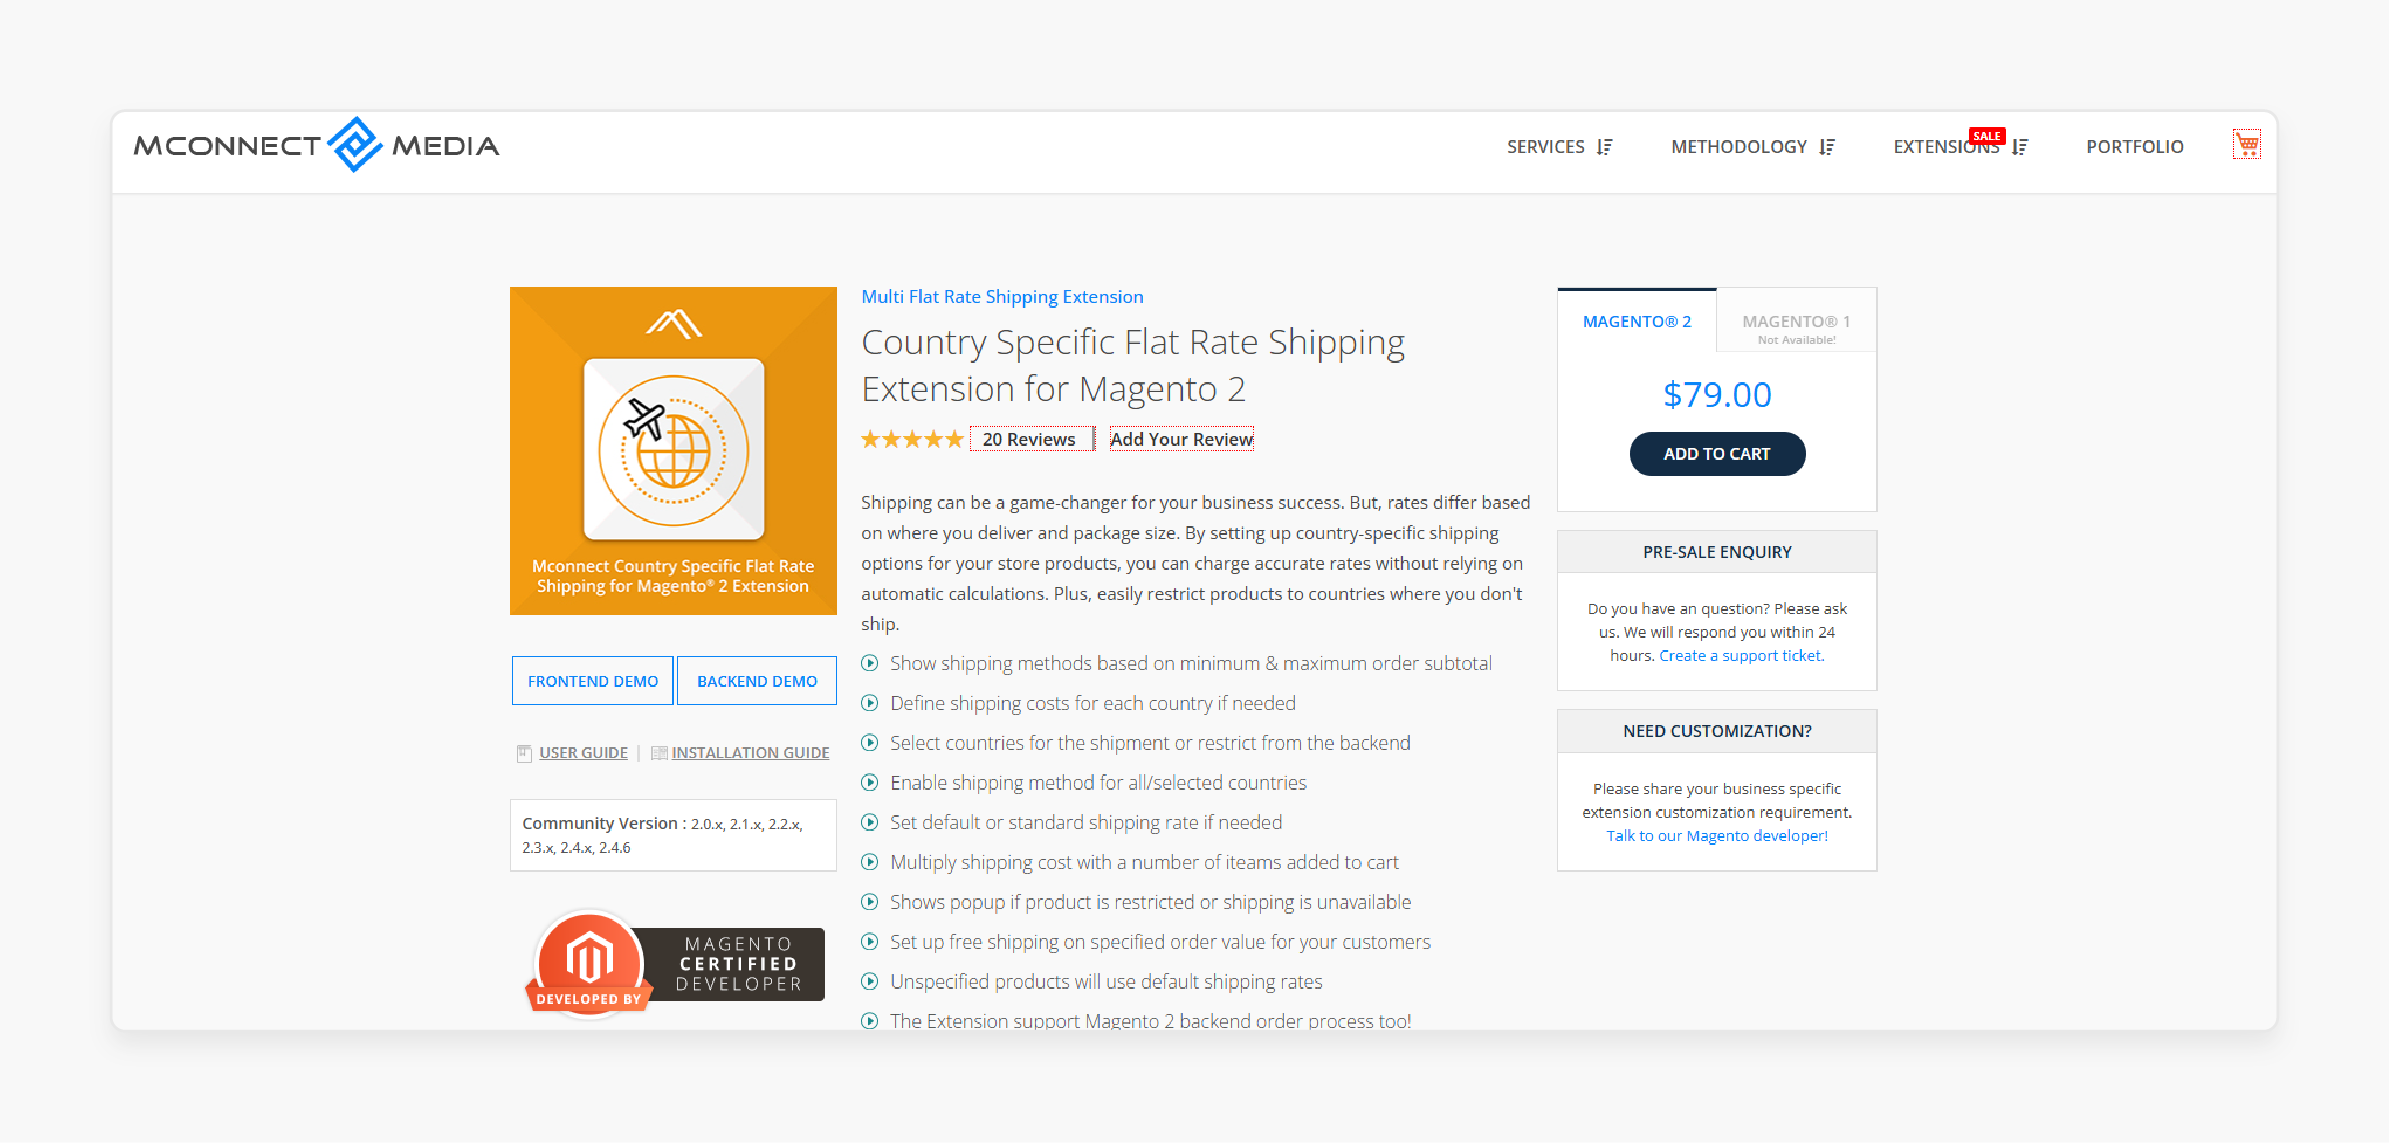Click the five-star rating icons
Screen dimensions: 2389x1143
point(912,439)
